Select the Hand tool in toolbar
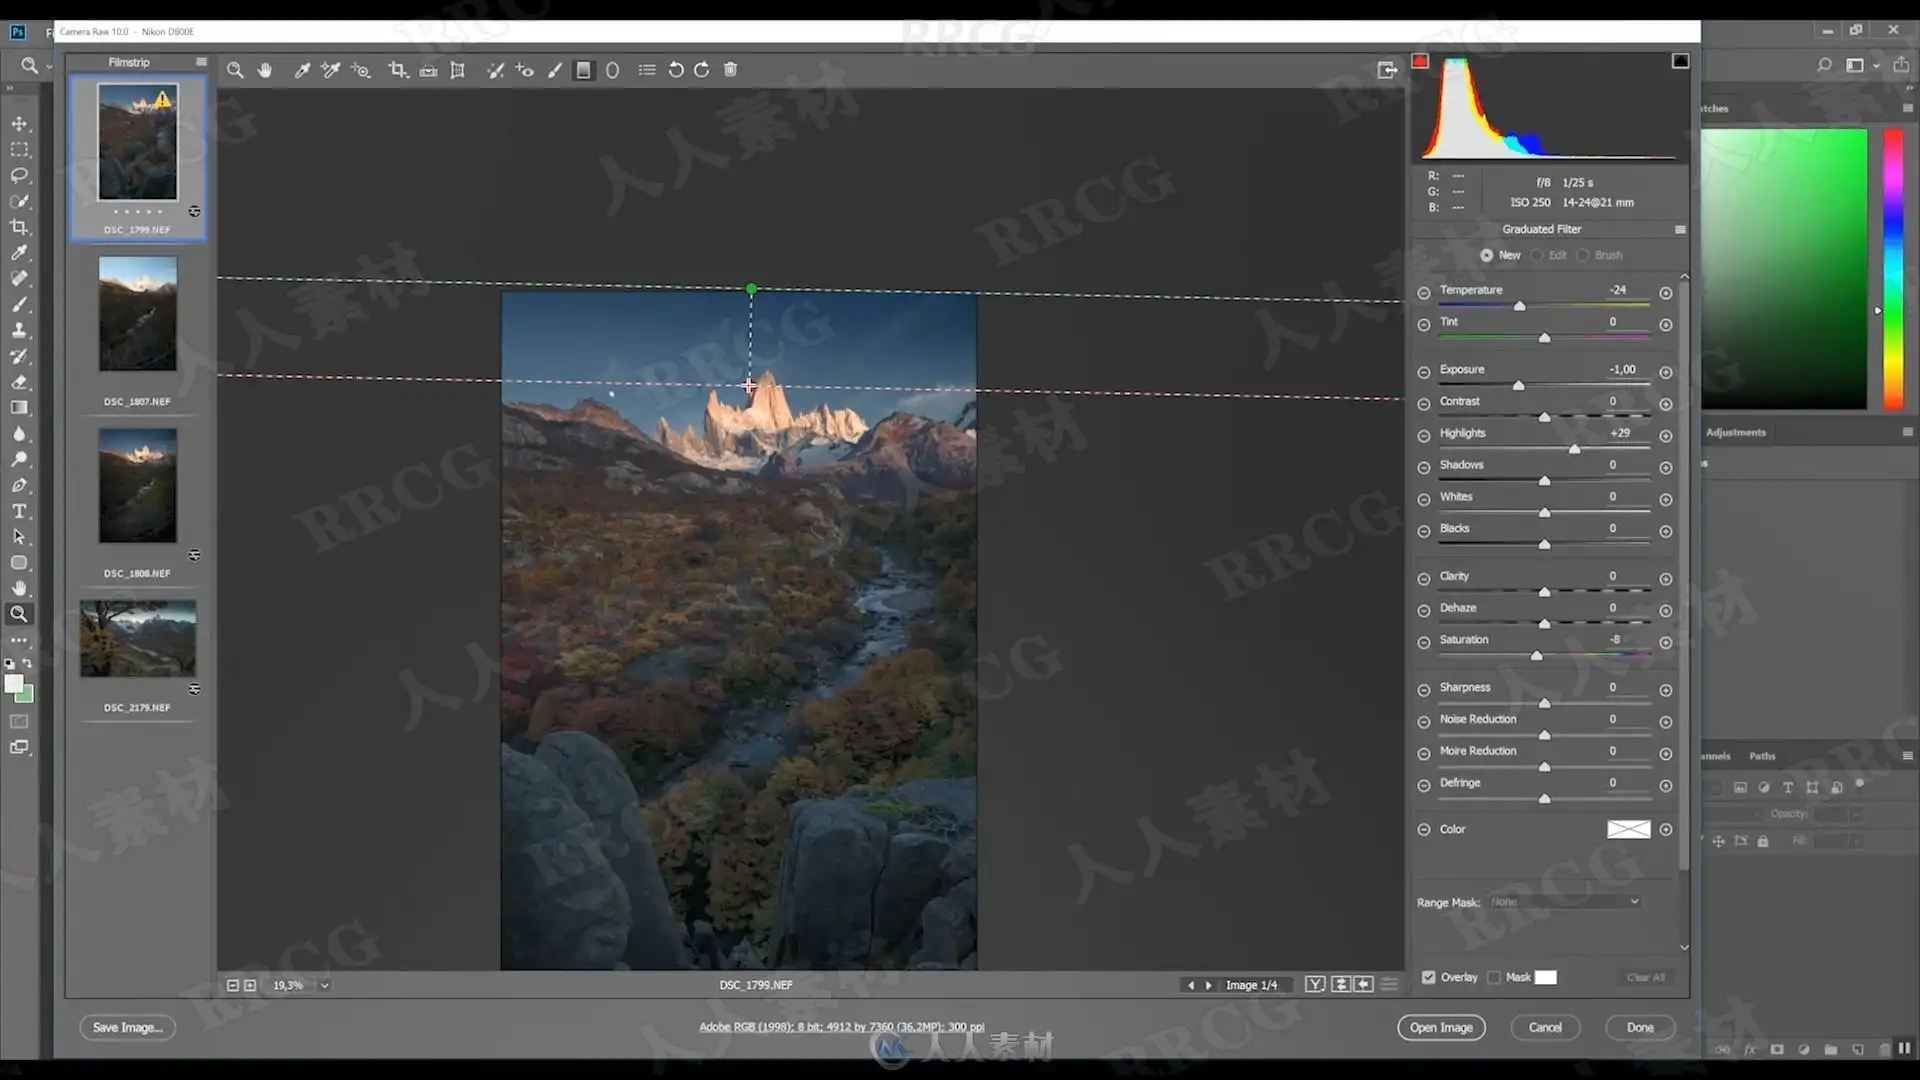 265,70
